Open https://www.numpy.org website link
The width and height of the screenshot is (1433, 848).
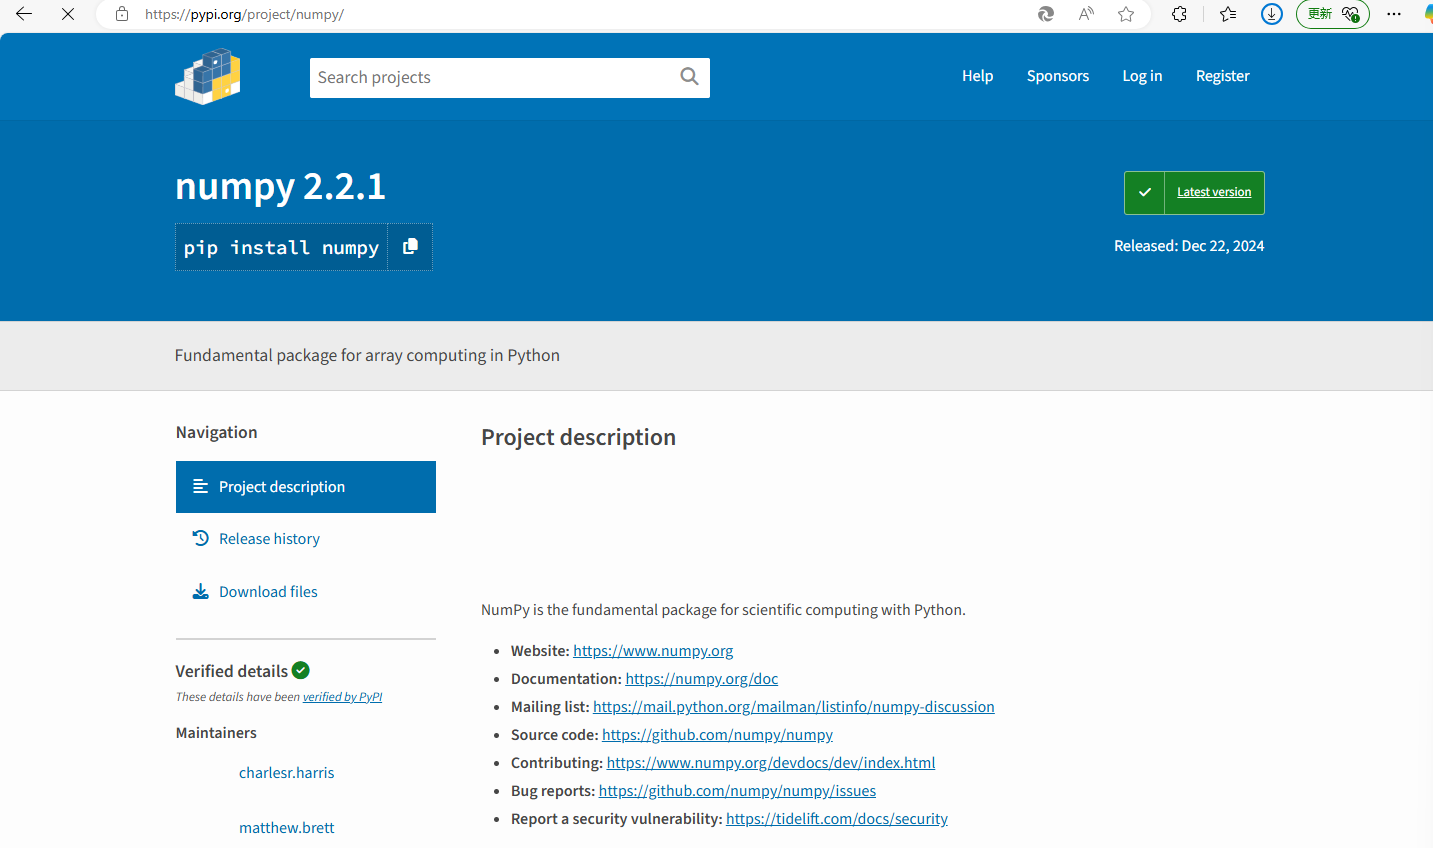pos(653,651)
